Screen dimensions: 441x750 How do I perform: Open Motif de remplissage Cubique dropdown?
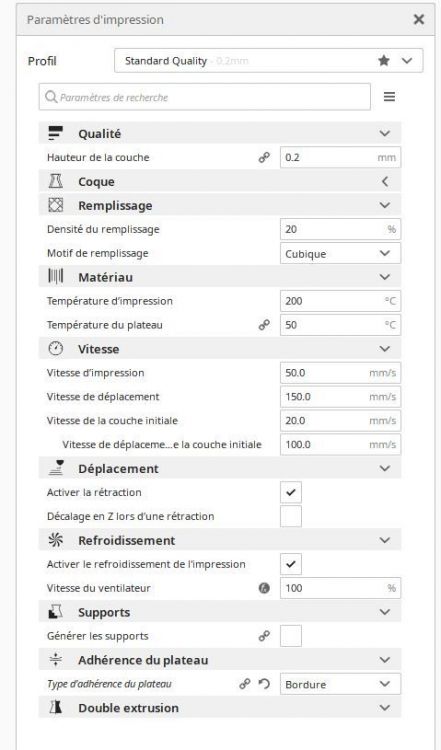340,254
